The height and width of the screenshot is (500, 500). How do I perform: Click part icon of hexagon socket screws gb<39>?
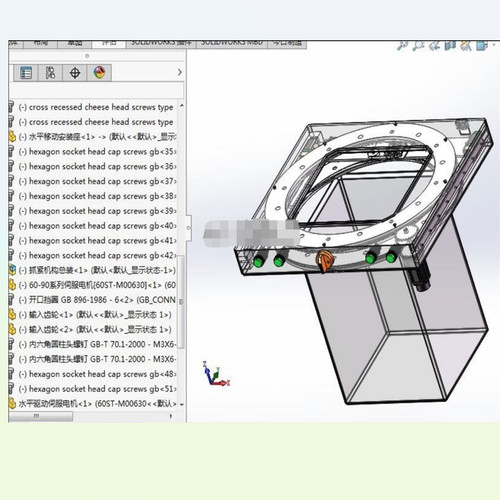(12, 211)
